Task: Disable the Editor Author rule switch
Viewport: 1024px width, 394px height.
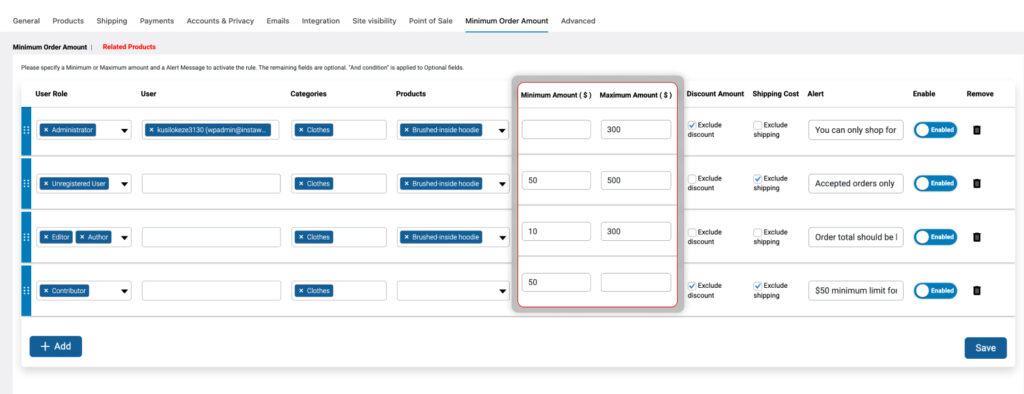Action: click(x=935, y=237)
